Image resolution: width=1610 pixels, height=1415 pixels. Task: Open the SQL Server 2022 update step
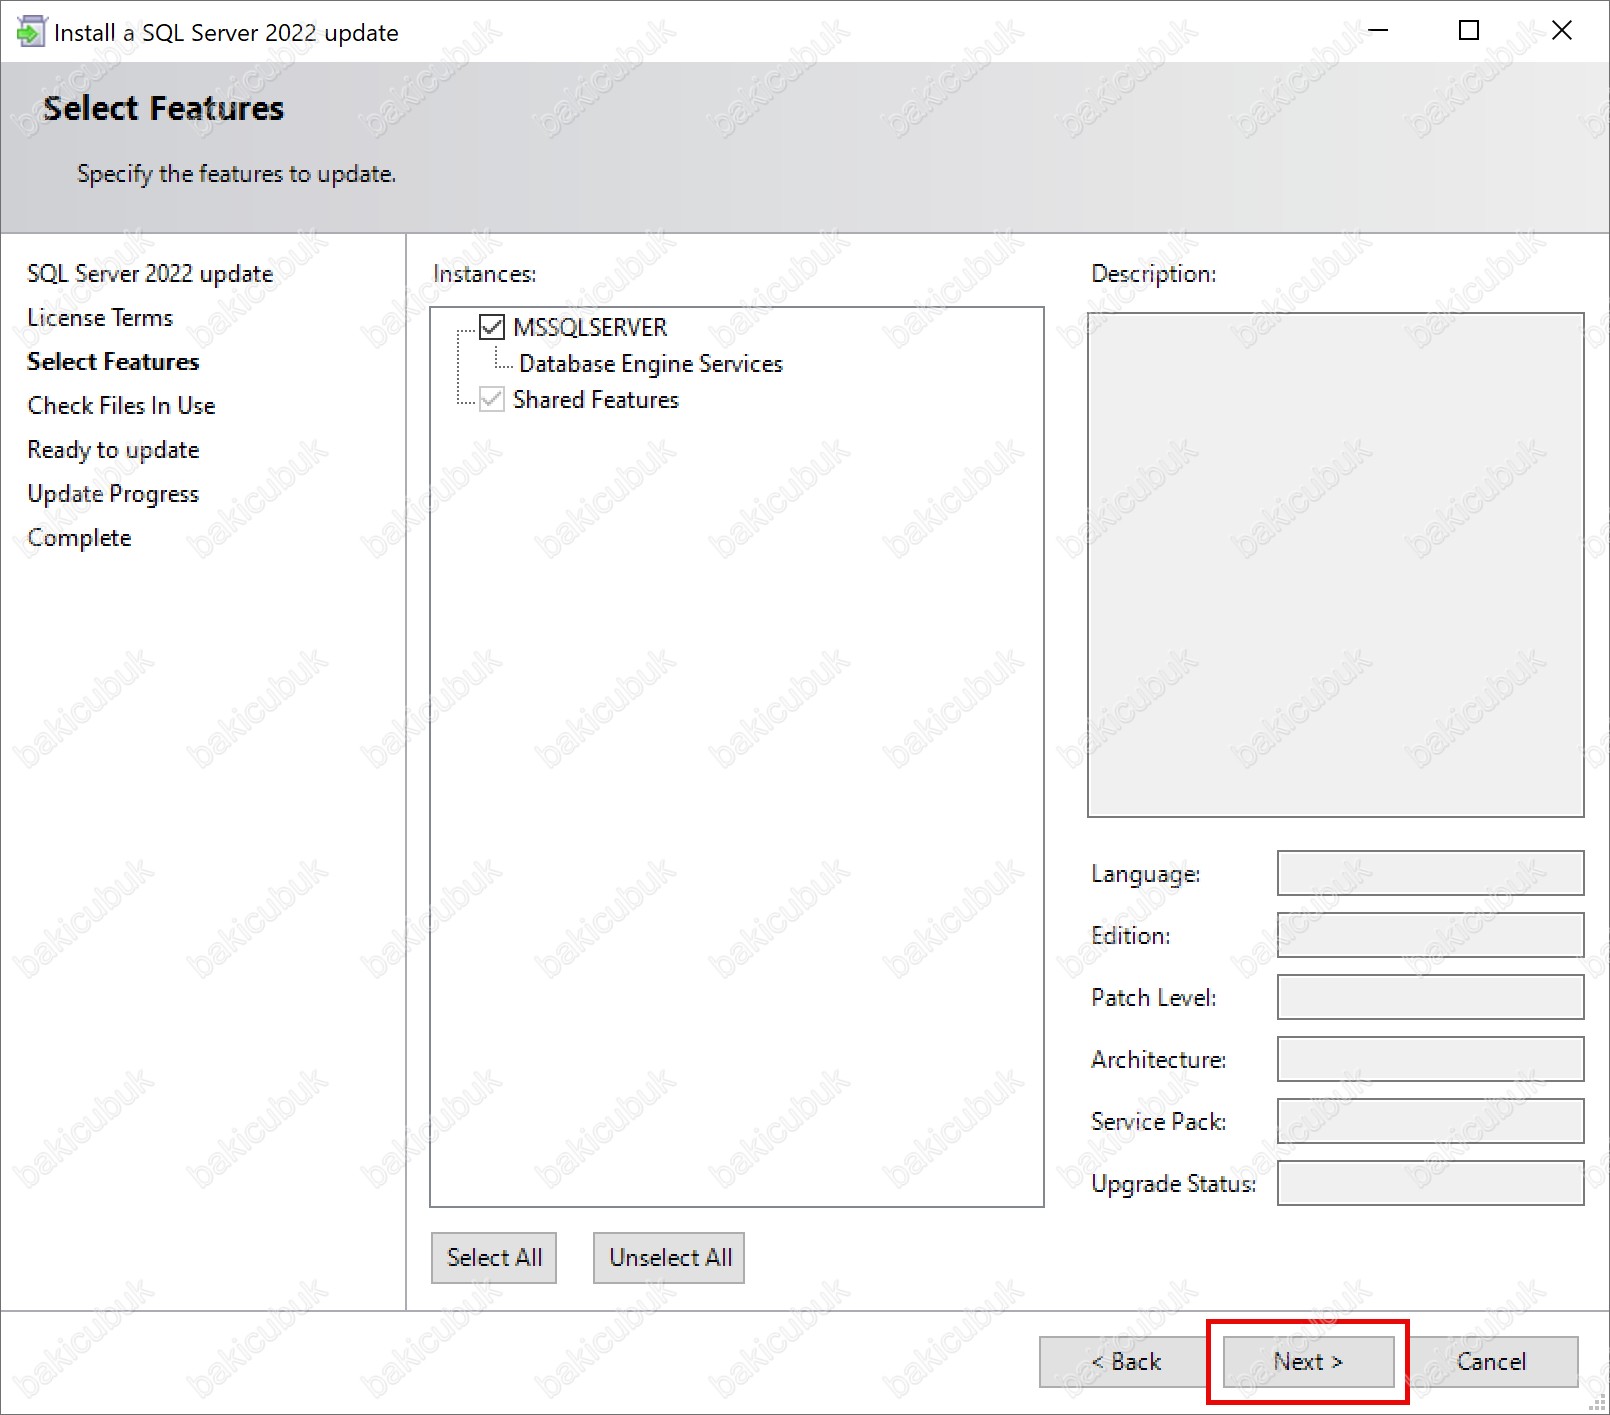pos(150,274)
